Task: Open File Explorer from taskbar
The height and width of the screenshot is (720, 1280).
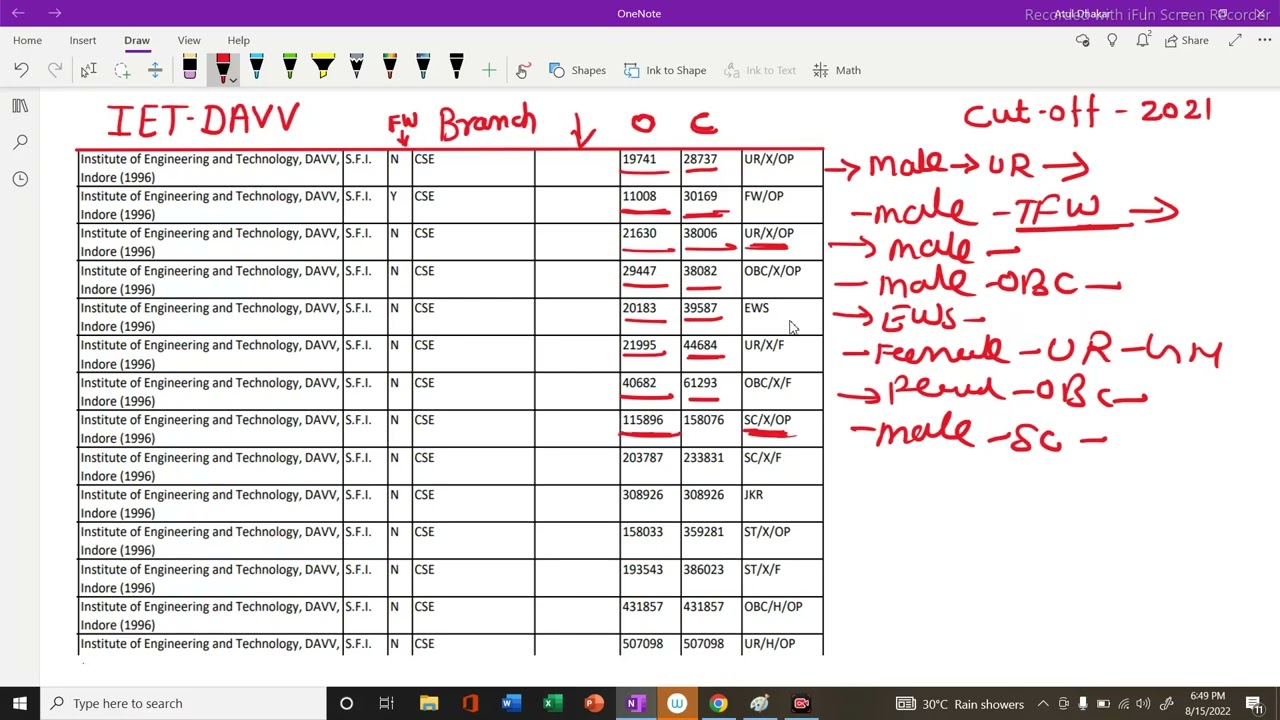Action: 429,703
